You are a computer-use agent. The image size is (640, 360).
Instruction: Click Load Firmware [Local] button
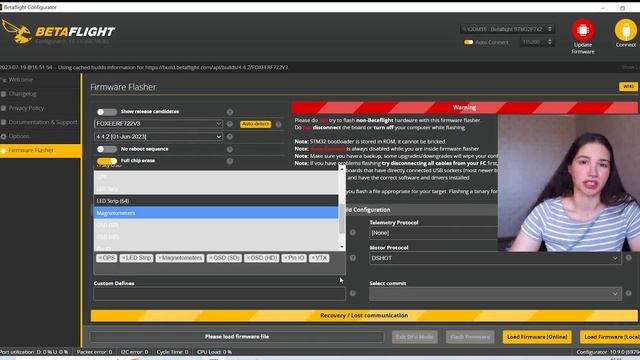tap(610, 337)
